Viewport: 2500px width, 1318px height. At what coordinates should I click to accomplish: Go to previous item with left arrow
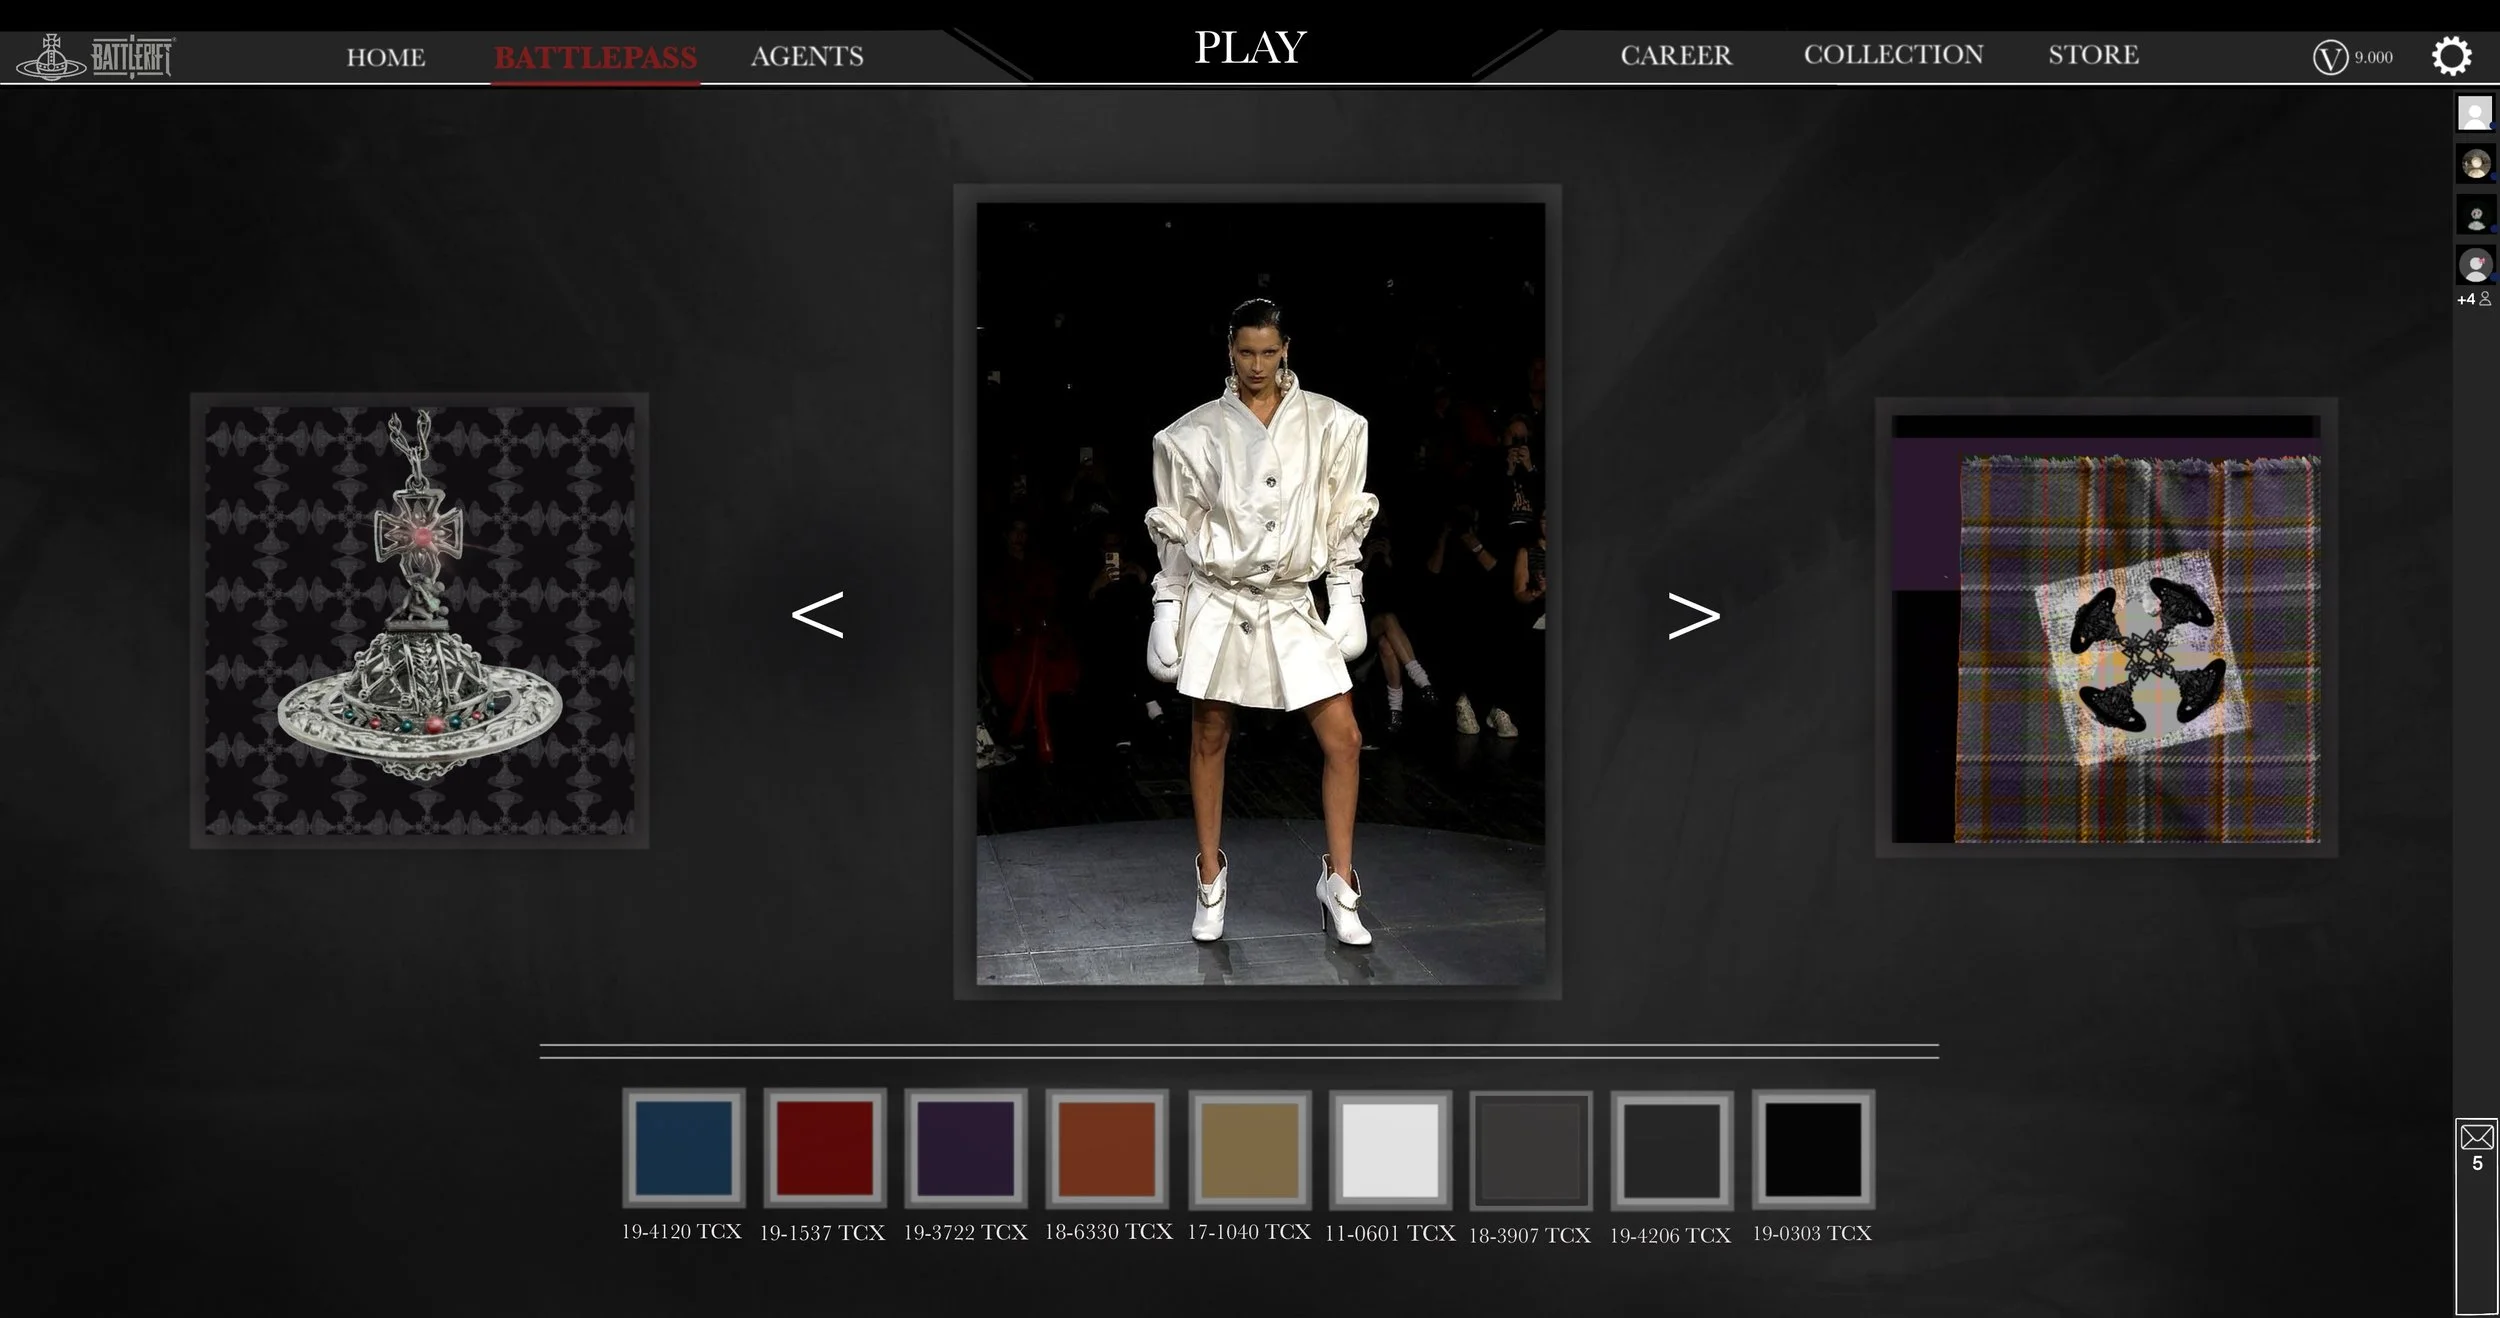coord(817,615)
